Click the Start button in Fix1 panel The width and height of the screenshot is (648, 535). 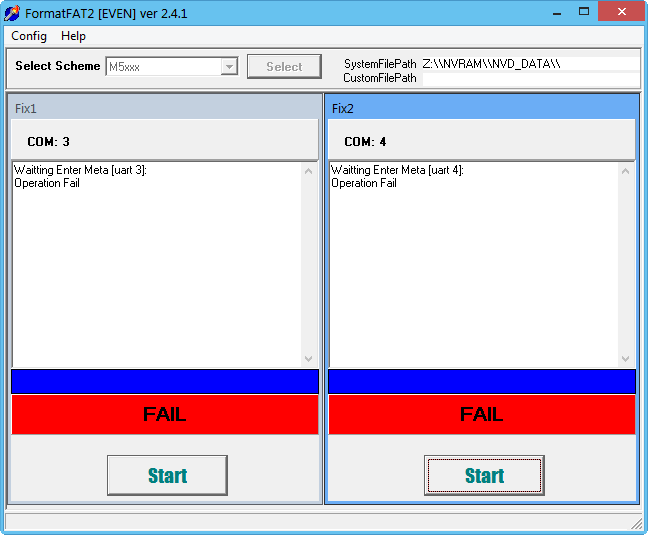coord(167,475)
